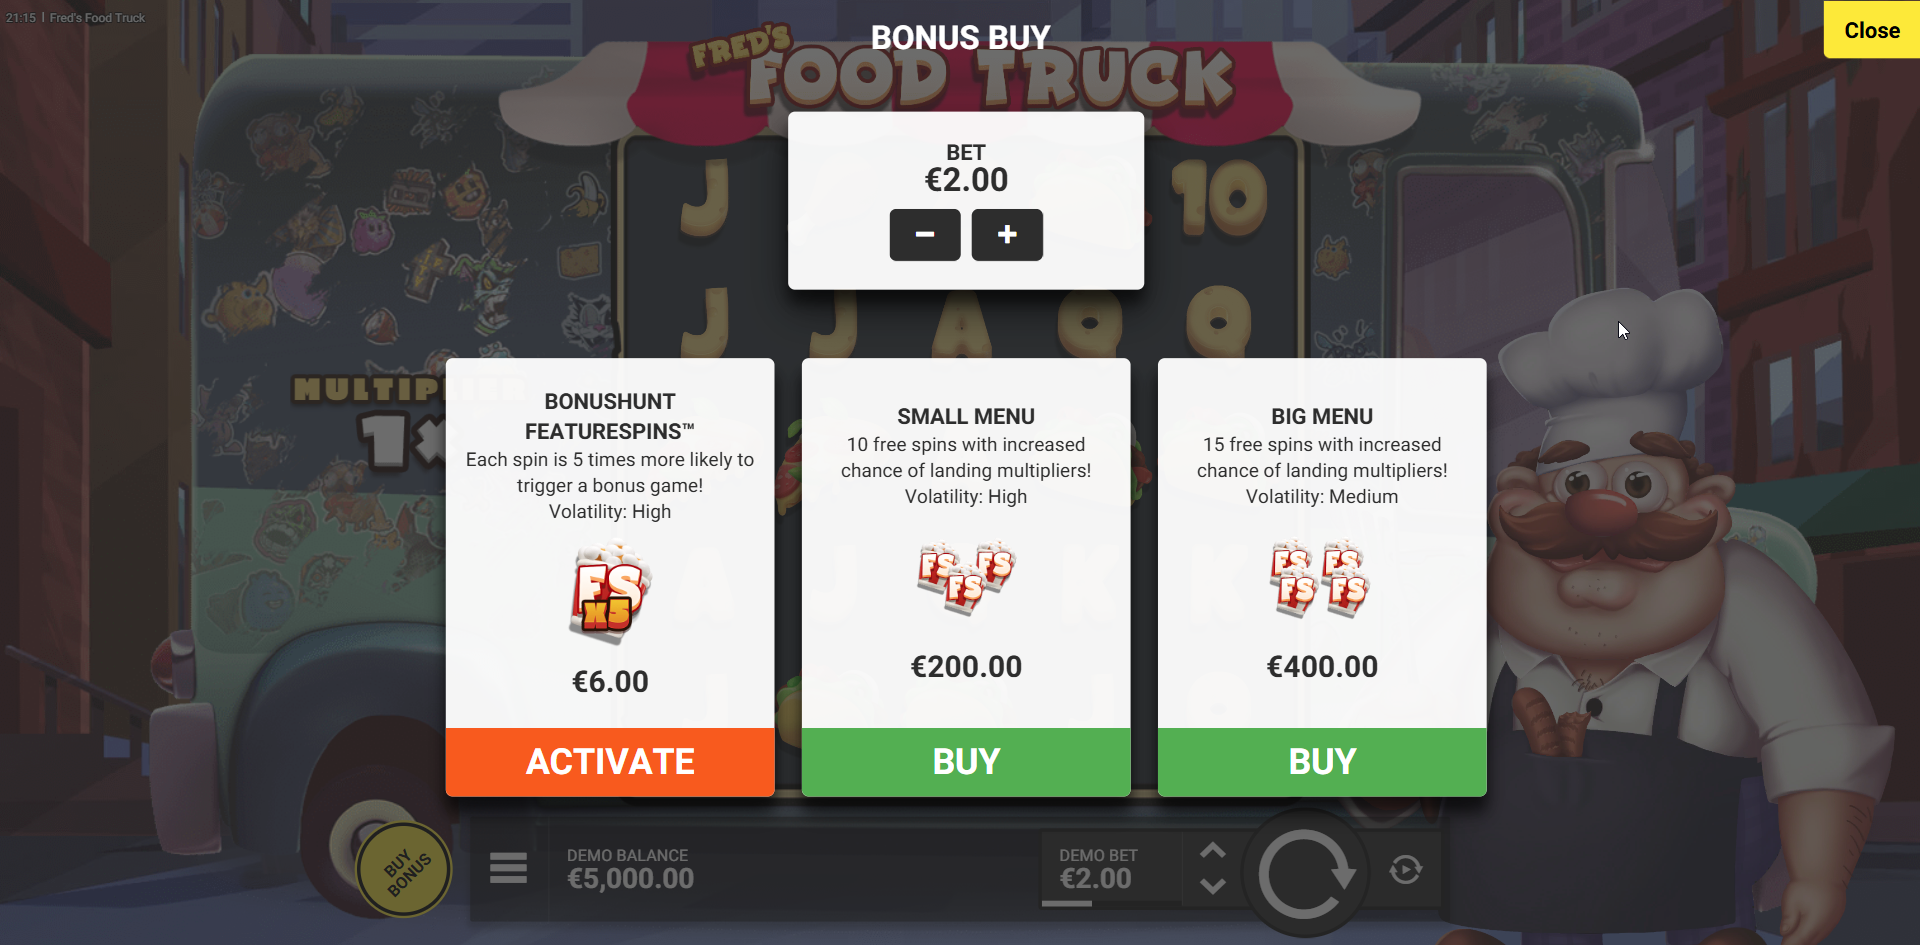1920x945 pixels.
Task: Buy the Big Menu bonus
Action: tap(1322, 762)
